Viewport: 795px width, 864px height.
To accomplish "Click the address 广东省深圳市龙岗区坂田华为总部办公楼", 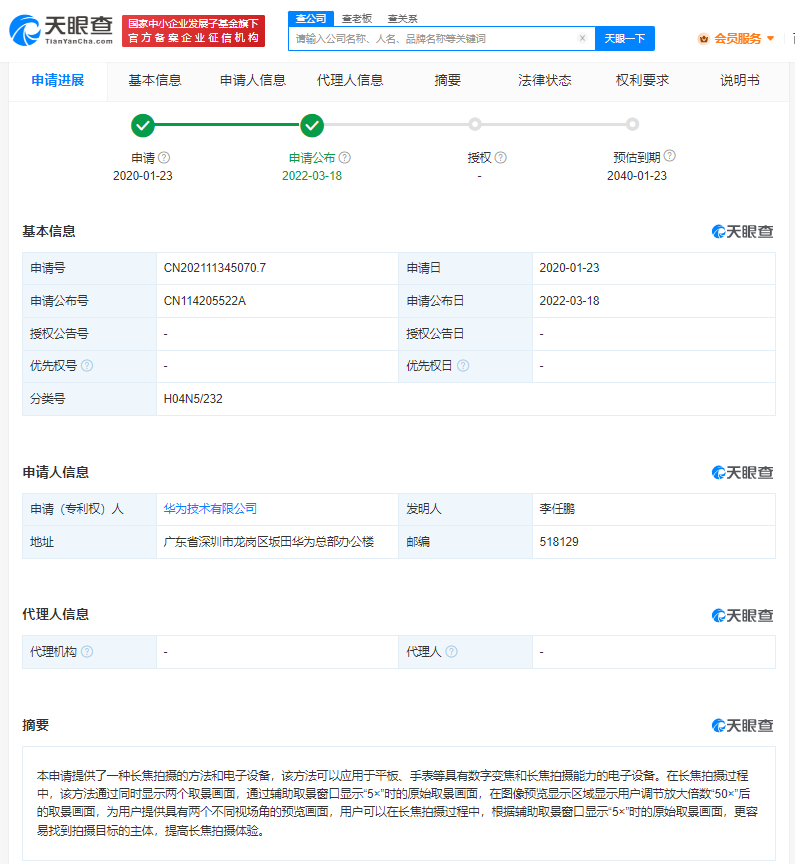I will [x=269, y=542].
